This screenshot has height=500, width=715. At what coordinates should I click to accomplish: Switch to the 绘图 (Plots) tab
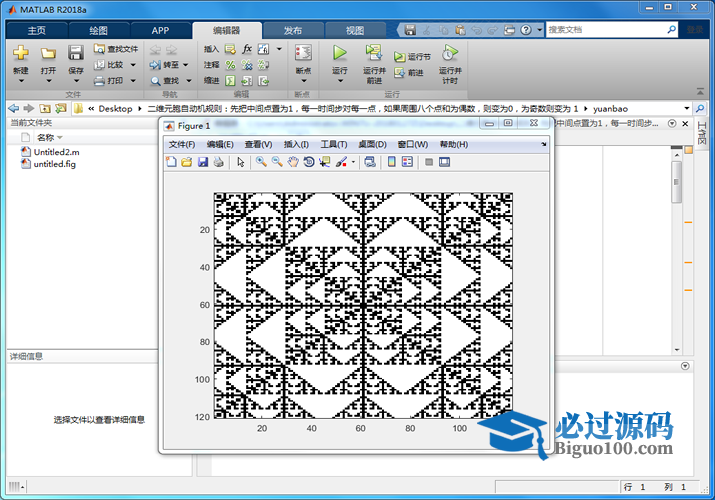tap(98, 30)
